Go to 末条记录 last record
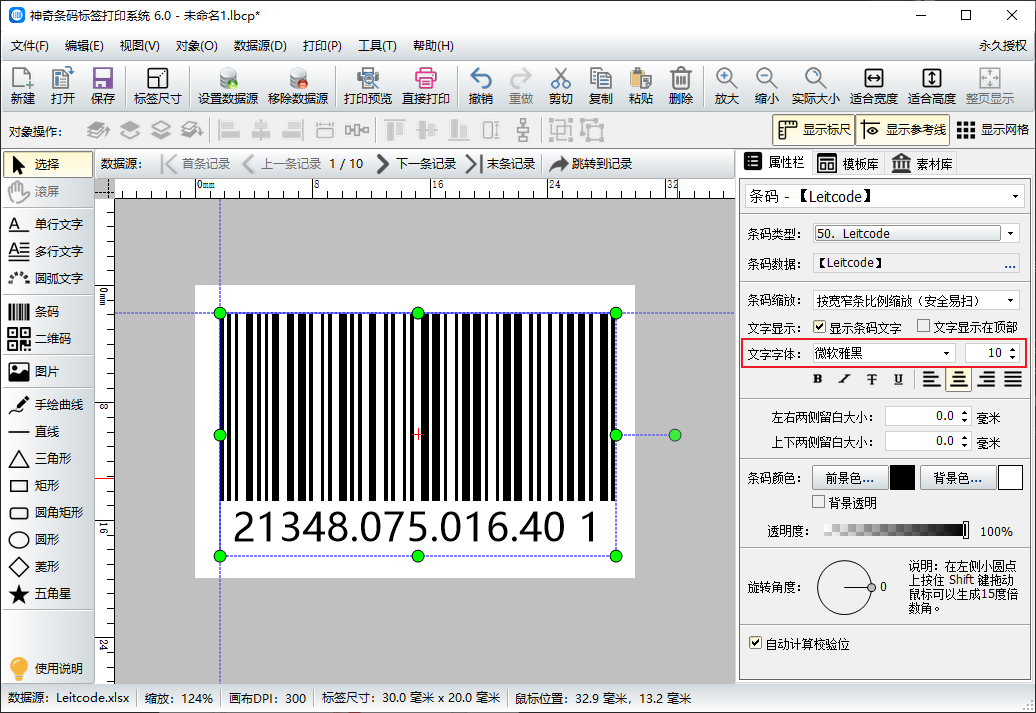The height and width of the screenshot is (713, 1036). coord(501,163)
